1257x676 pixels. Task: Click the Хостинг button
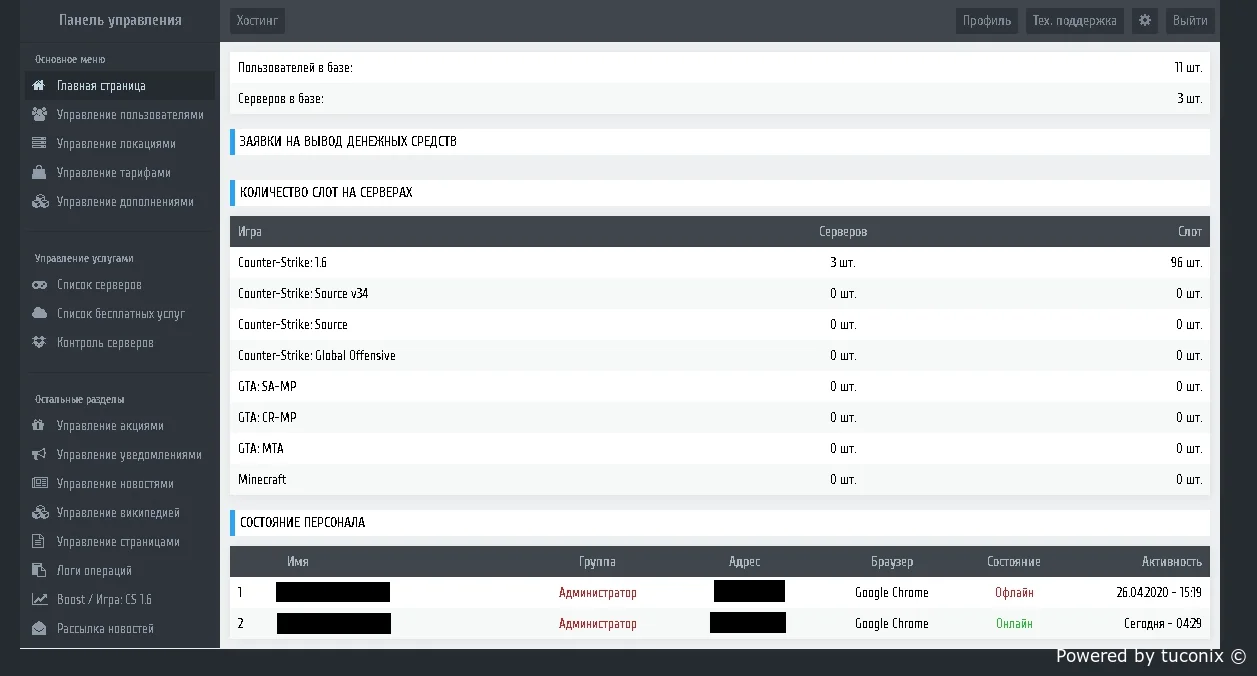tap(257, 21)
